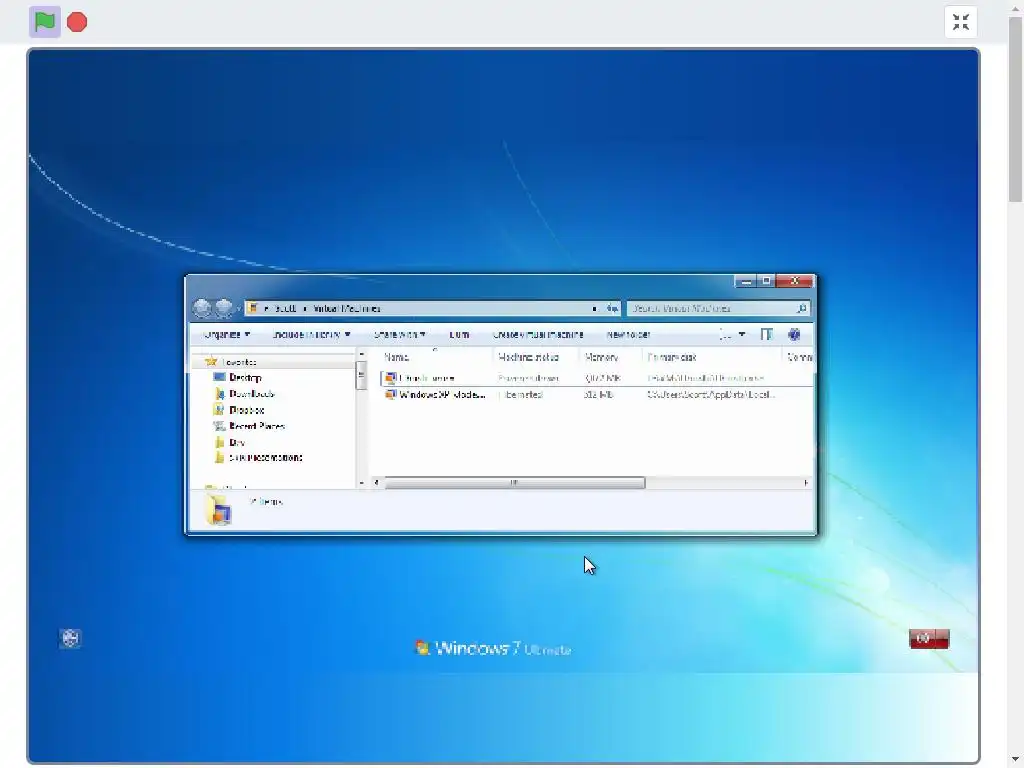Open the Organize dropdown menu

tap(227, 334)
